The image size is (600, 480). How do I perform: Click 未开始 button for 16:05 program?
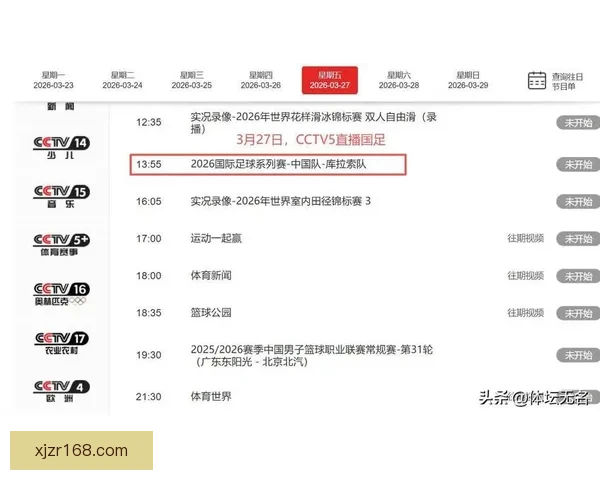click(578, 202)
